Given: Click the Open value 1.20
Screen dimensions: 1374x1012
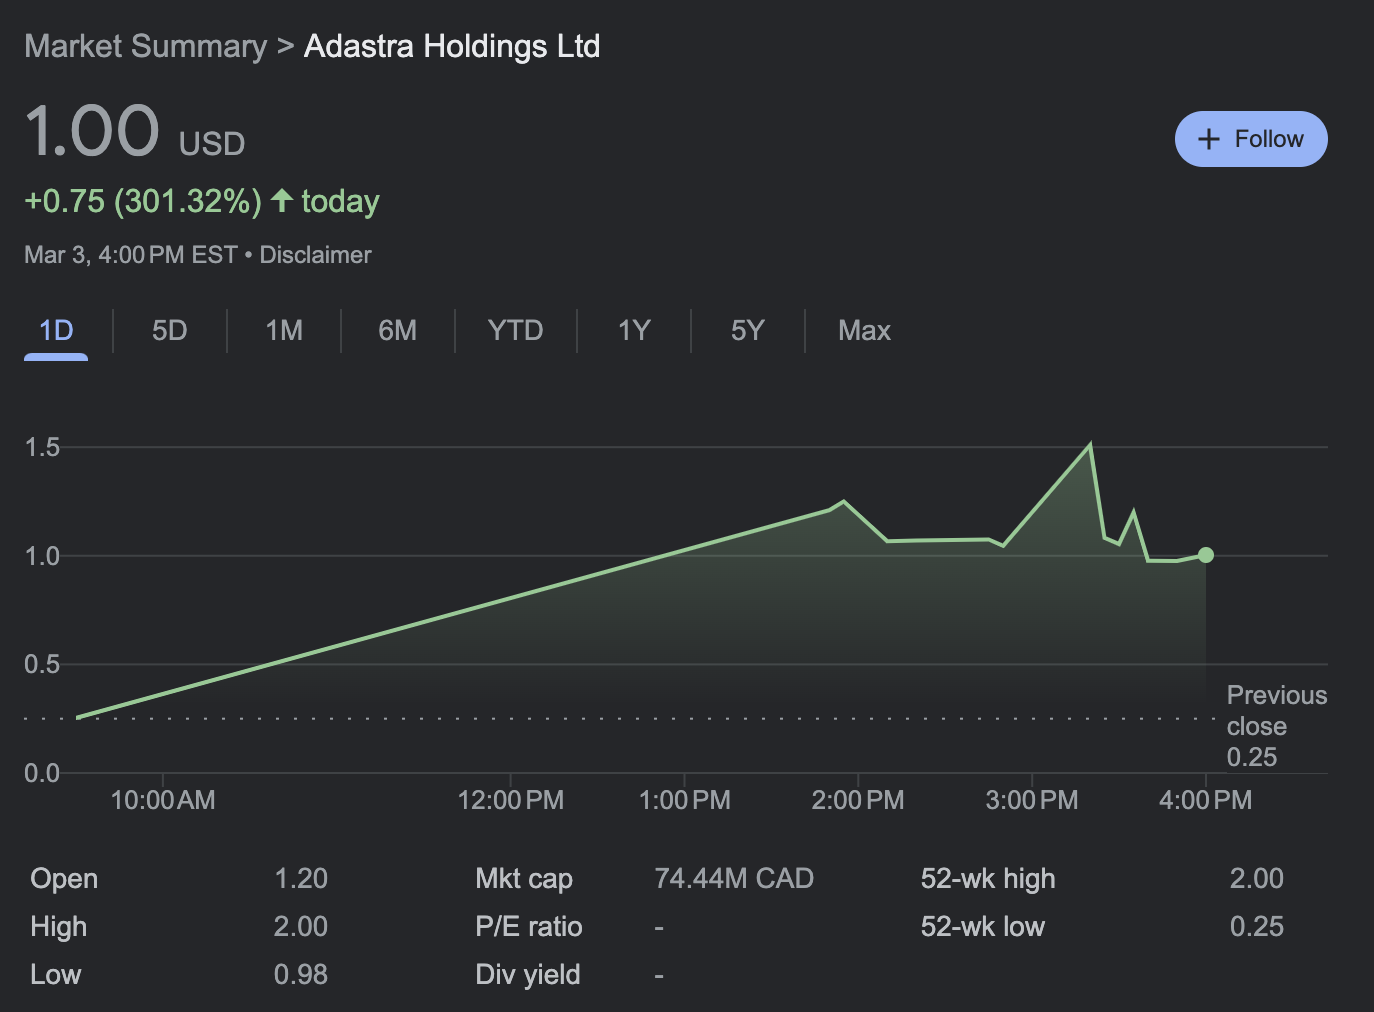Looking at the screenshot, I should [x=301, y=879].
